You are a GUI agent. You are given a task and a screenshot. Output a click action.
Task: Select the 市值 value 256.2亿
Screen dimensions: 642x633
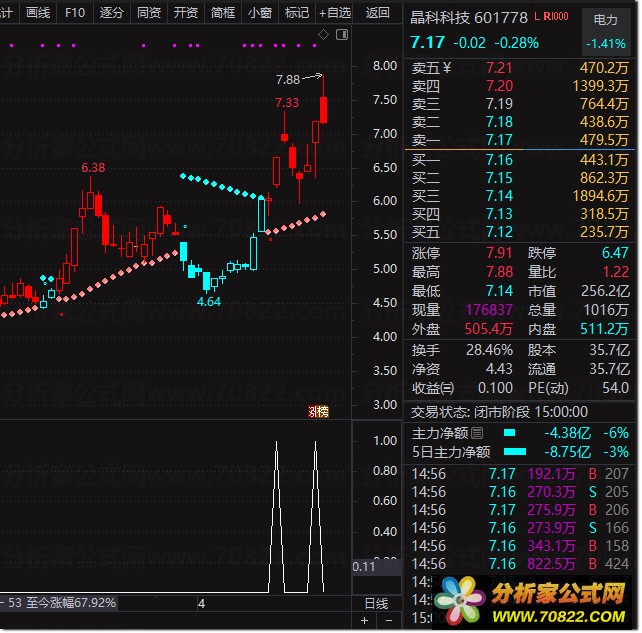(605, 291)
